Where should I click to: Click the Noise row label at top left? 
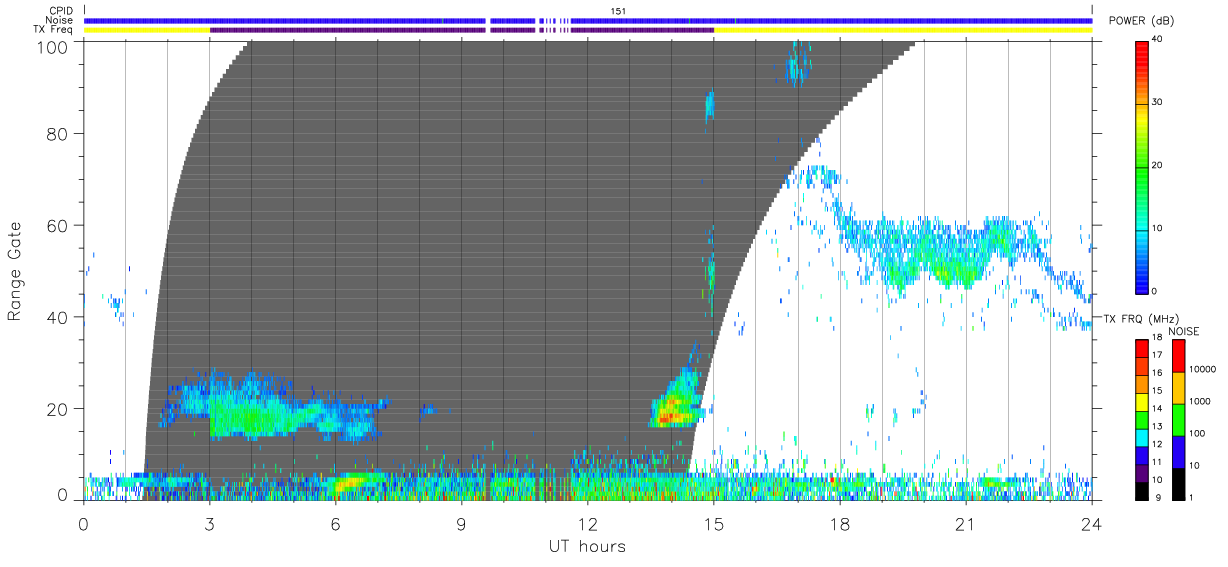[x=60, y=20]
